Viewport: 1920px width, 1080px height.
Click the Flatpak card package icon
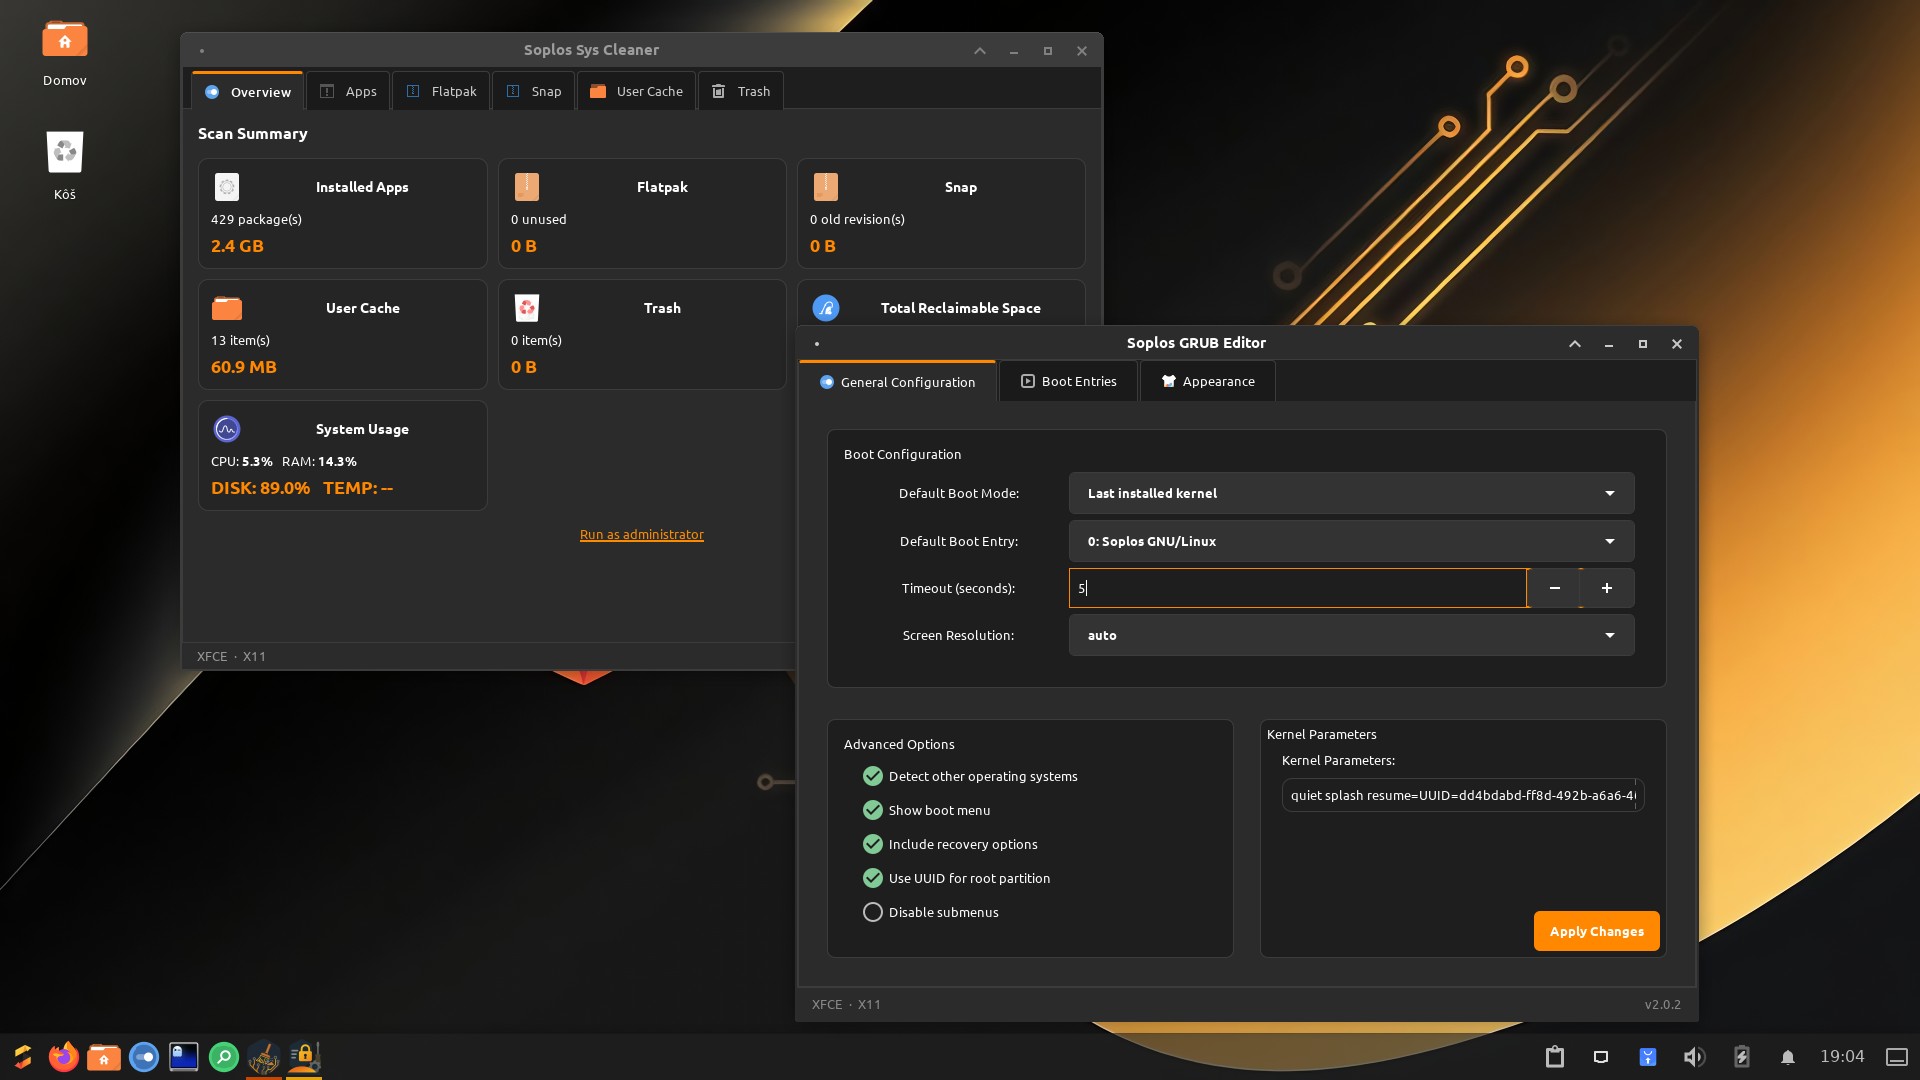(527, 187)
